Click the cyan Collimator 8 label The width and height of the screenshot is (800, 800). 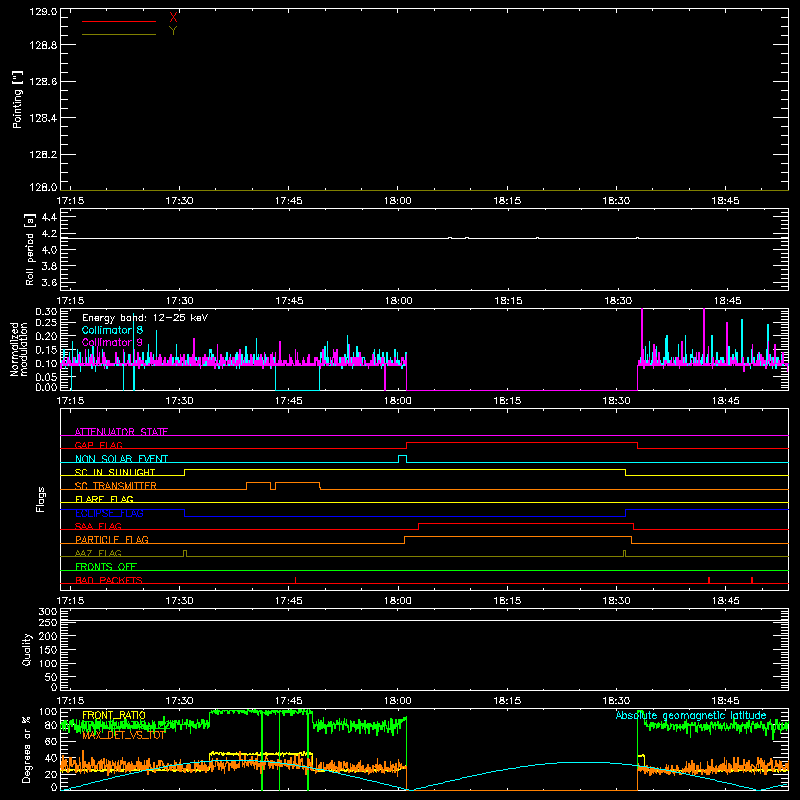(112, 330)
